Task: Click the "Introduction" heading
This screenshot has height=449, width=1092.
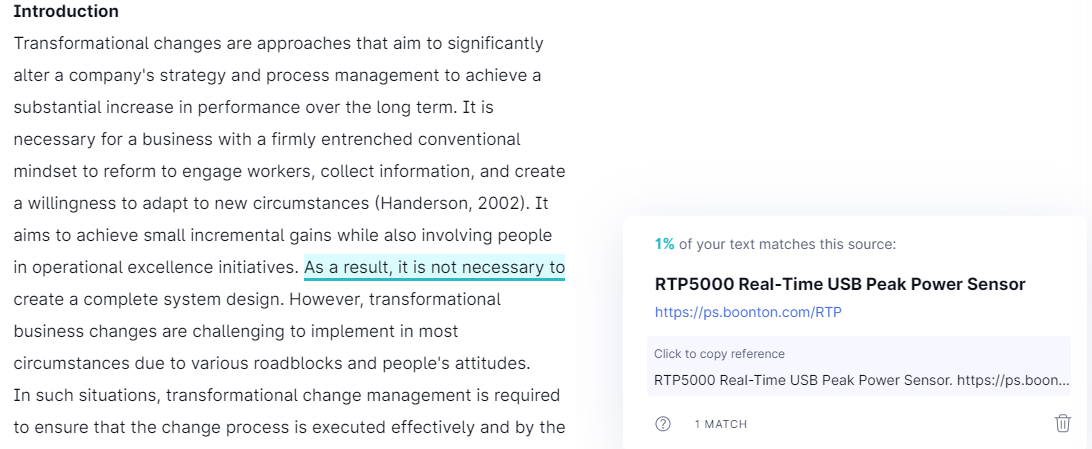Action: (x=66, y=12)
